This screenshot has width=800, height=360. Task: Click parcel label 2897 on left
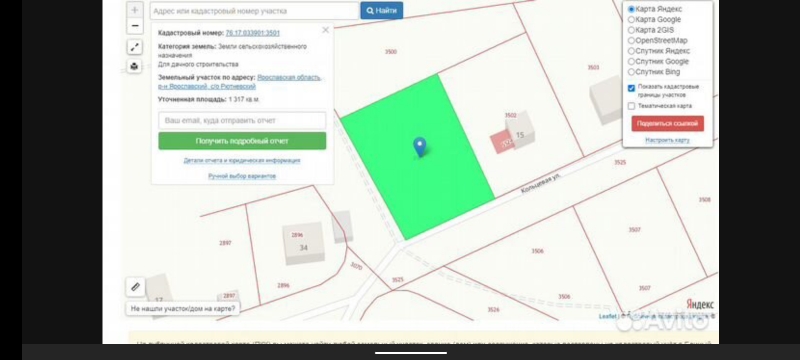225,243
